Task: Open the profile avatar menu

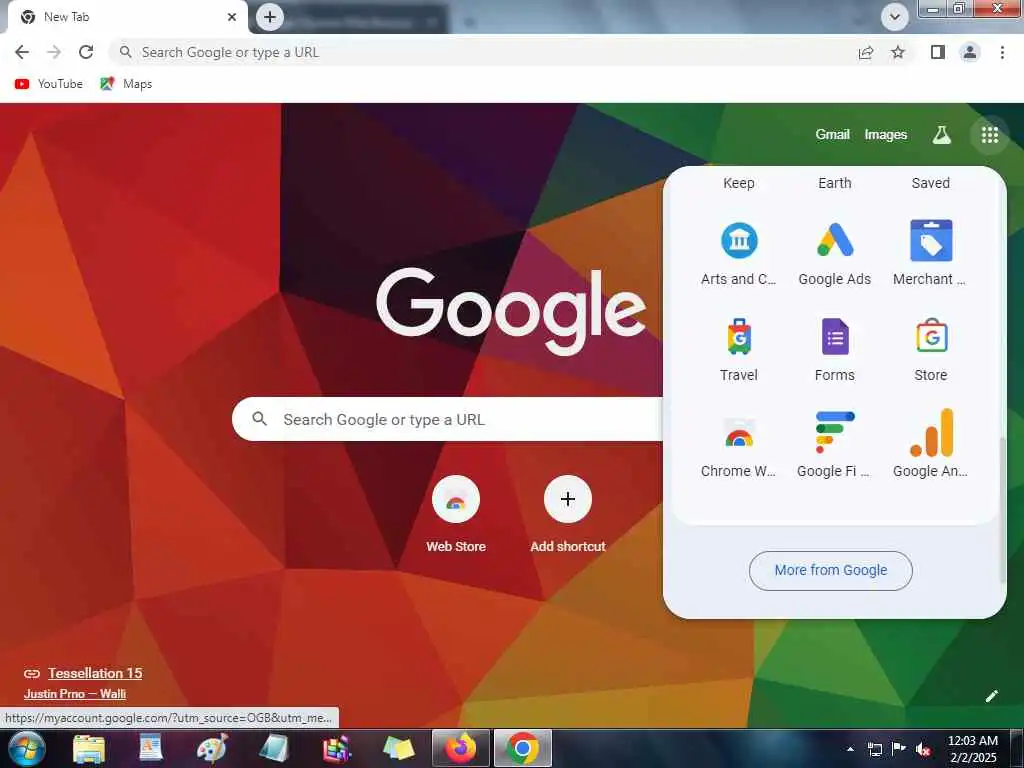Action: coord(970,52)
